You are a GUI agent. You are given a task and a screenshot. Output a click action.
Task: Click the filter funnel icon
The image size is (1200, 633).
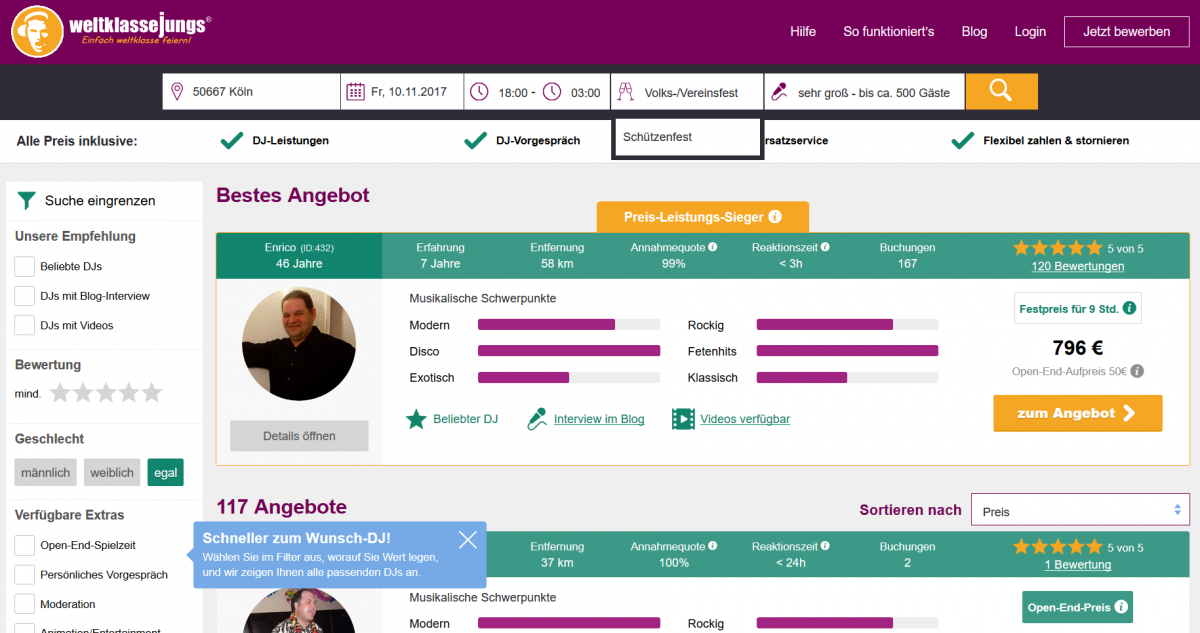pos(27,201)
